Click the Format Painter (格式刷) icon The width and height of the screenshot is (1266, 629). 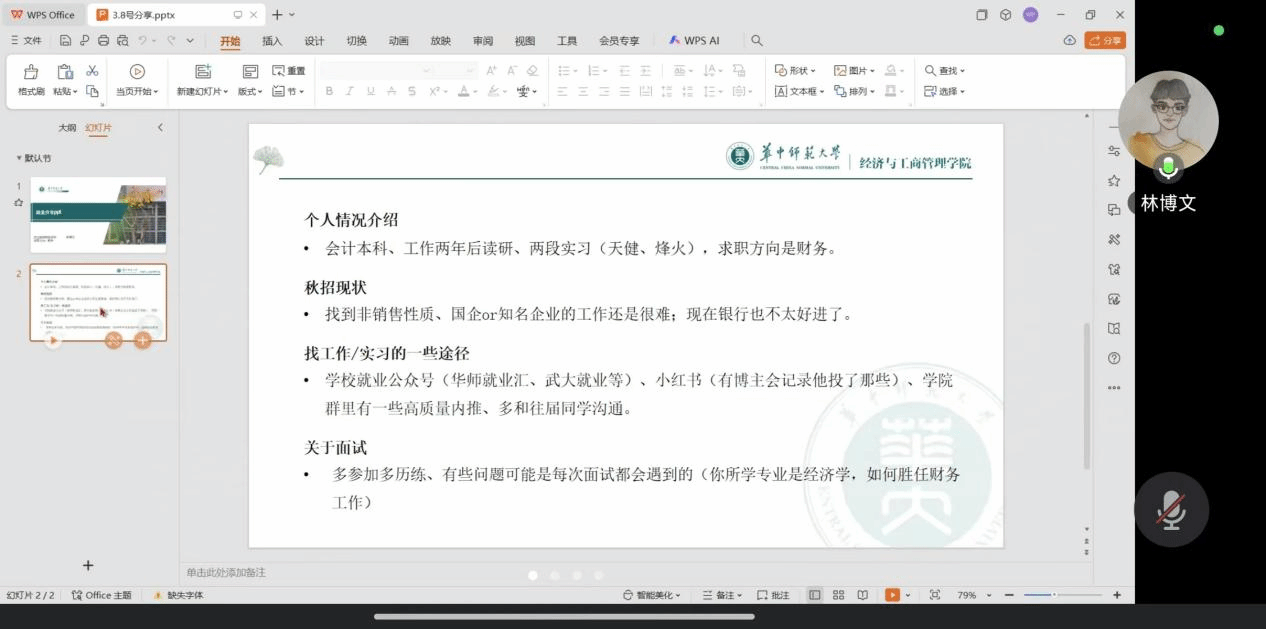pyautogui.click(x=31, y=72)
